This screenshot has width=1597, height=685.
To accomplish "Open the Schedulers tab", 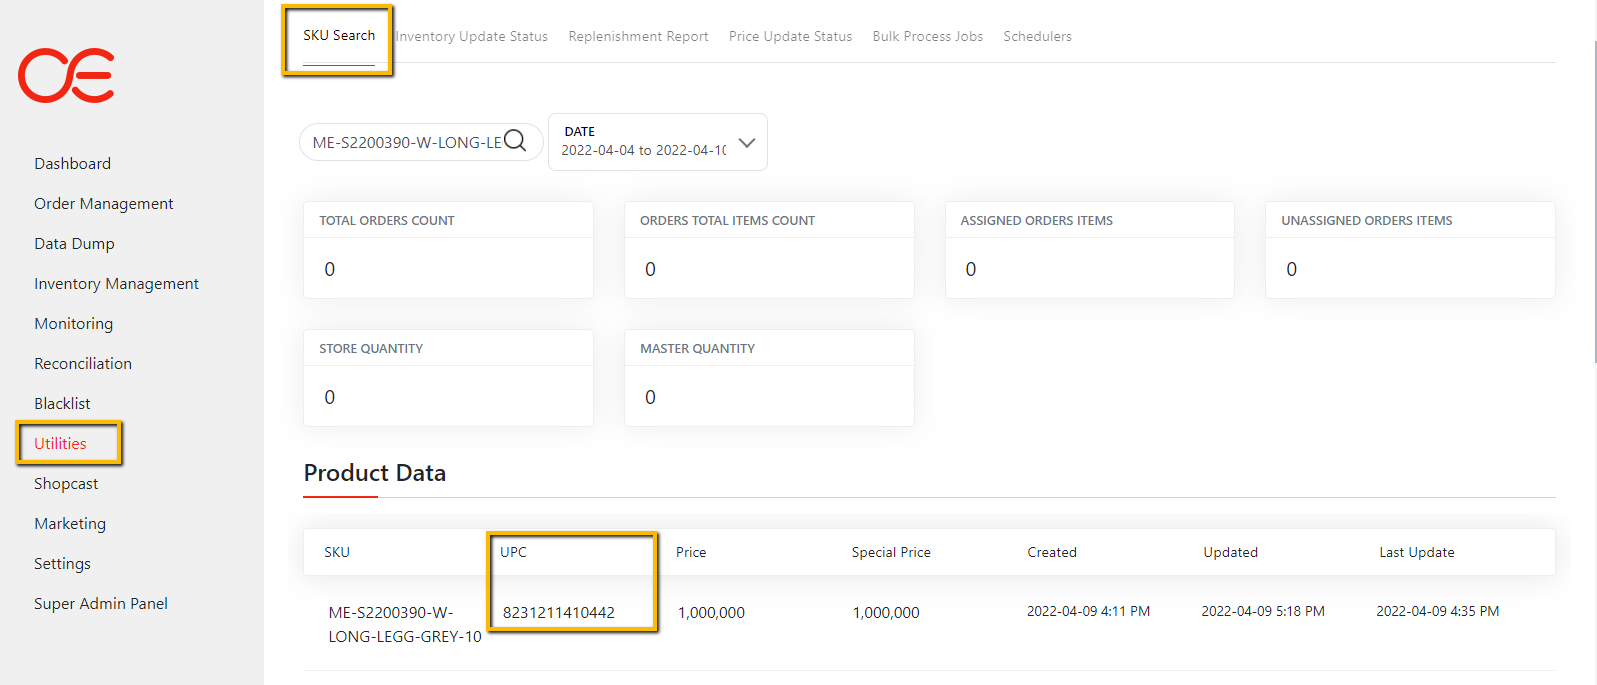I will click(x=1037, y=36).
